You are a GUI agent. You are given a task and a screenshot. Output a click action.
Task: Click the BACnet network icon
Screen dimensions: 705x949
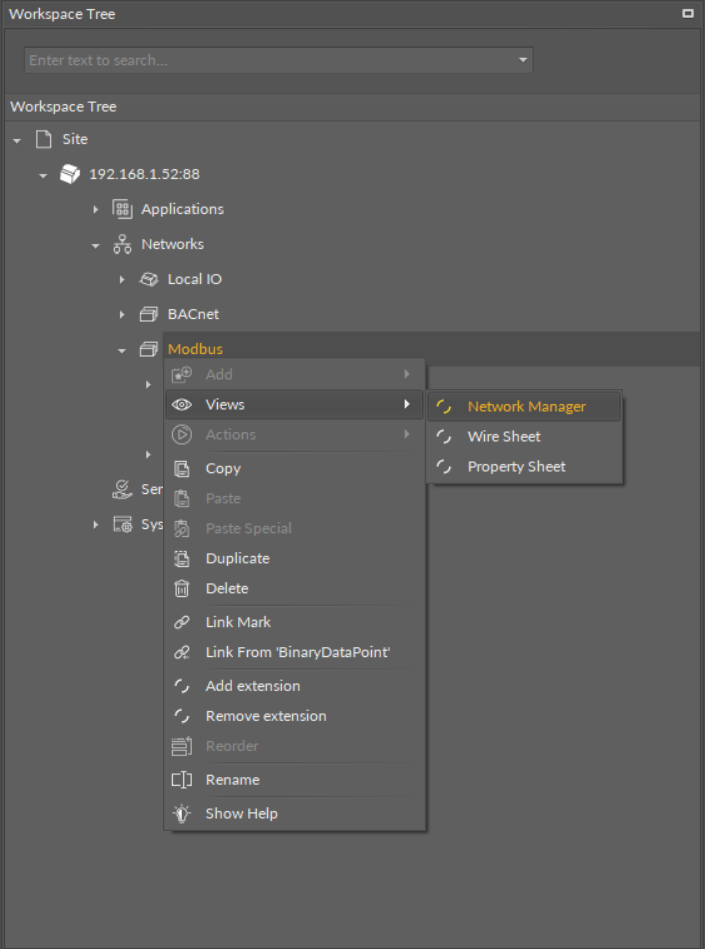[x=148, y=314]
